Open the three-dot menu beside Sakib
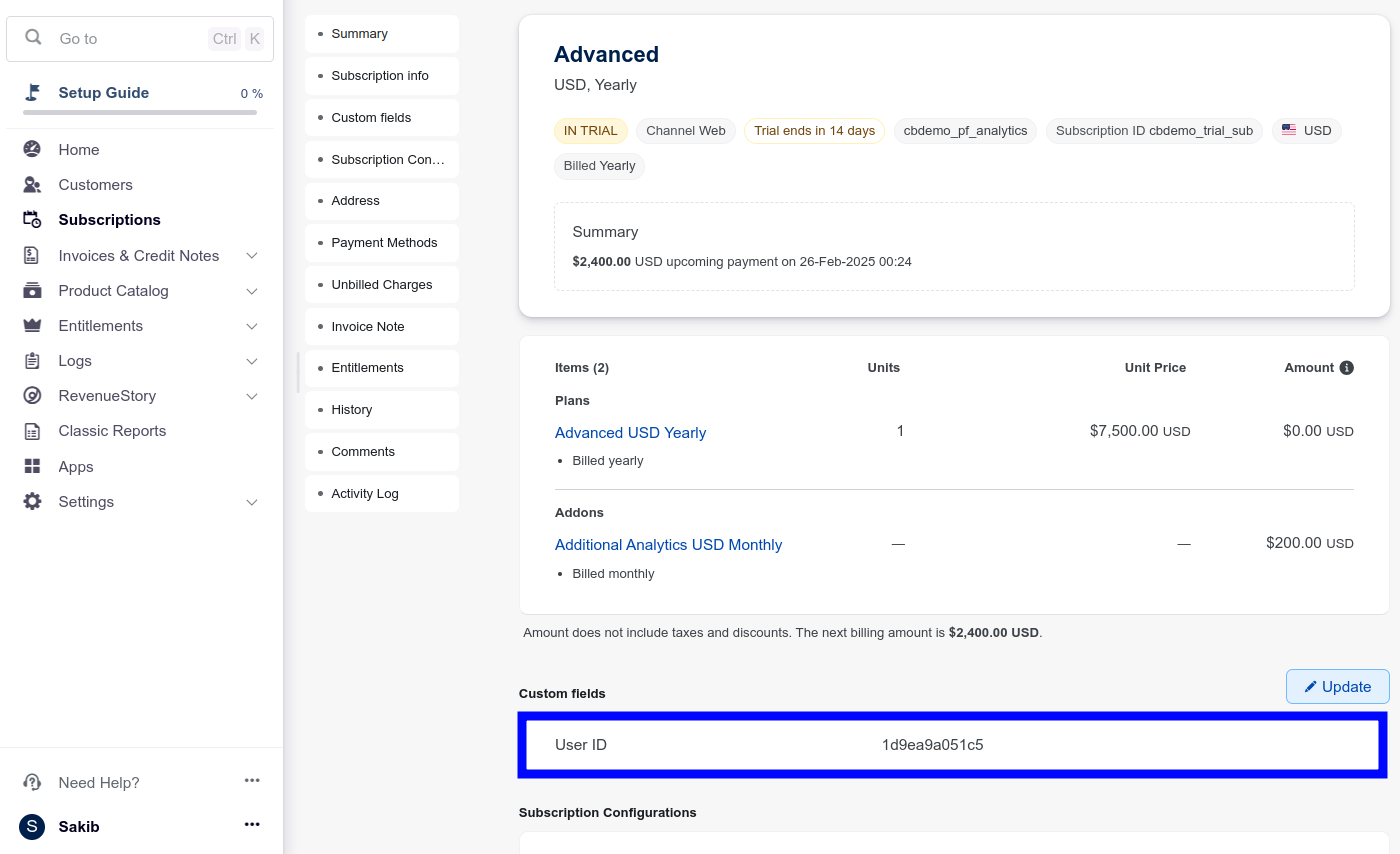Screen dimensions: 1400x854 tap(252, 825)
